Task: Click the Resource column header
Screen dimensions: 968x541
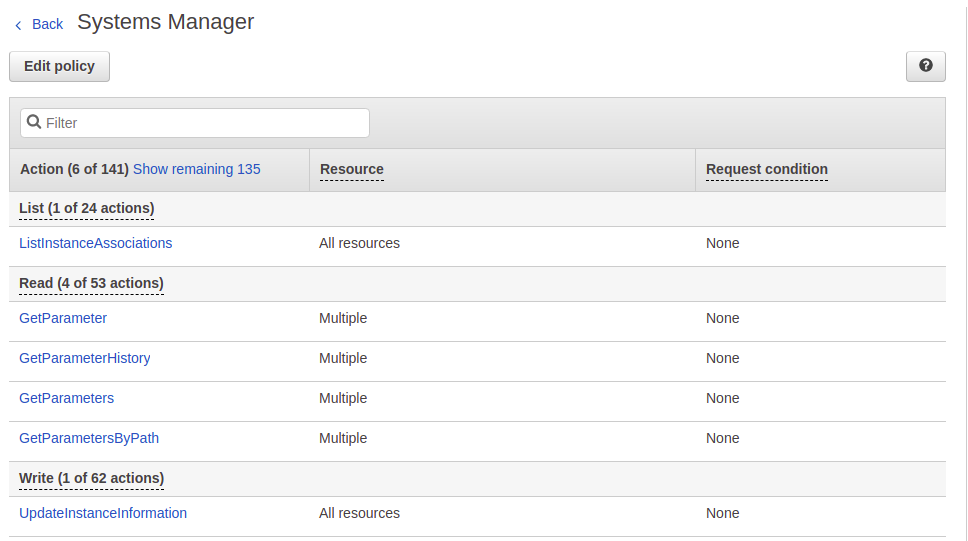Action: [351, 169]
